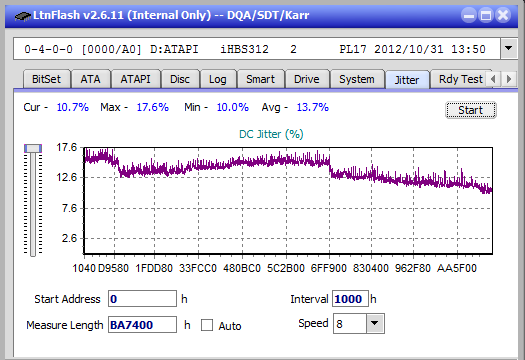Select the Avg value 13.7%
The height and width of the screenshot is (360, 525).
[x=313, y=107]
